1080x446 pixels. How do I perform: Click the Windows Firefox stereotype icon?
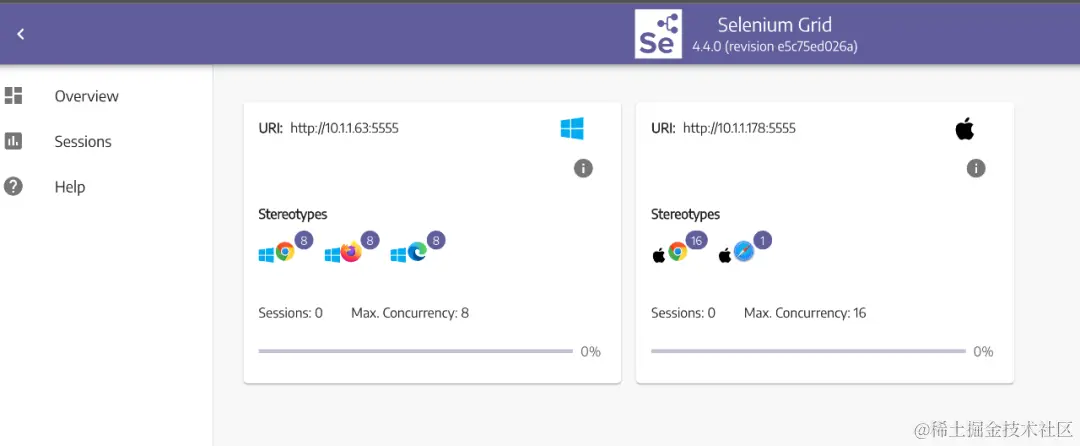click(x=350, y=253)
